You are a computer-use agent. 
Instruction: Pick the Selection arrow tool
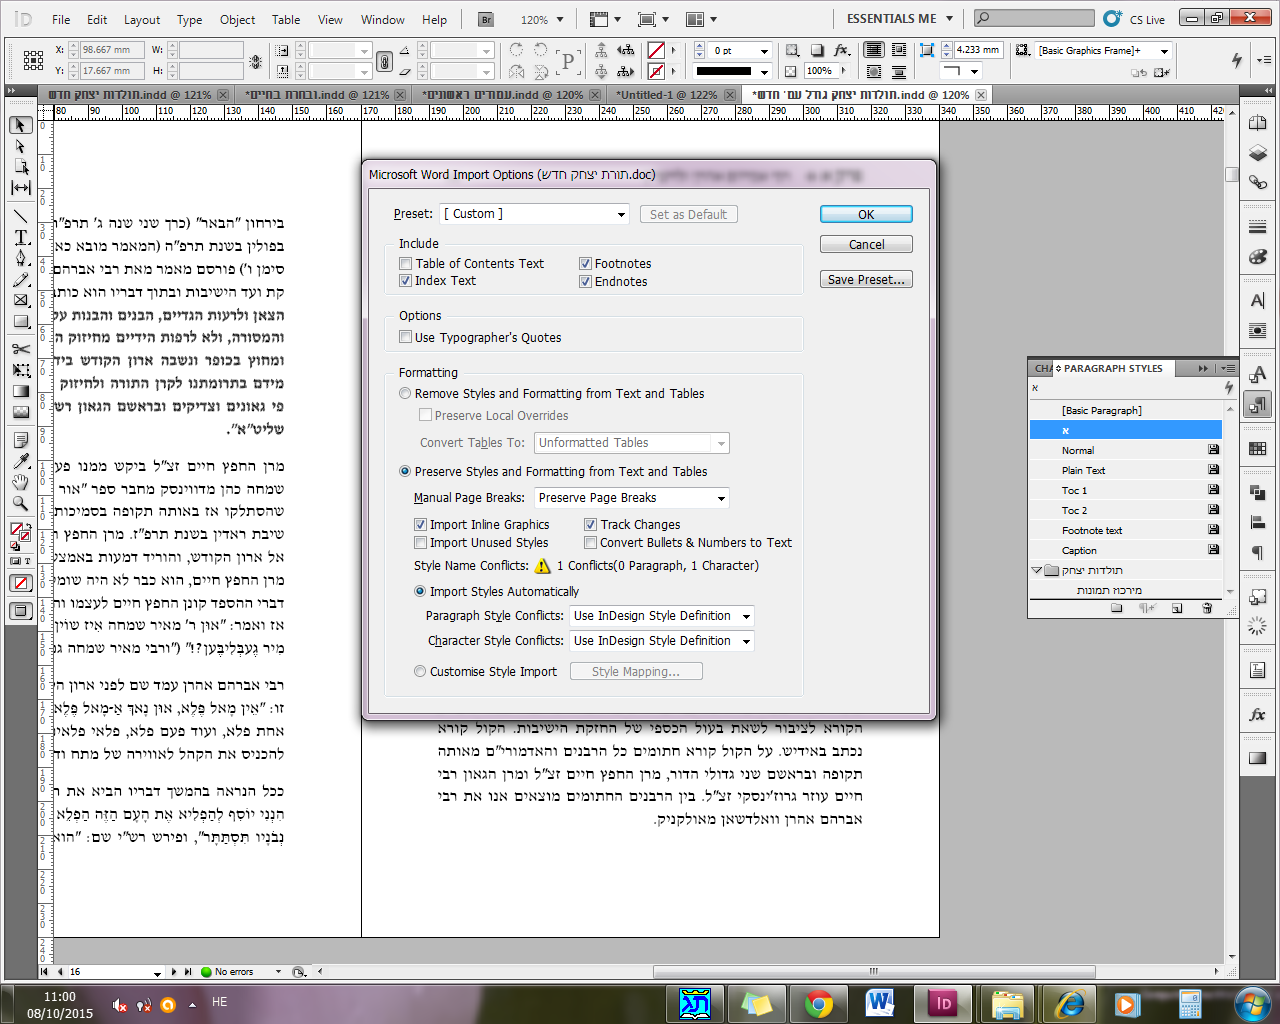tap(21, 126)
